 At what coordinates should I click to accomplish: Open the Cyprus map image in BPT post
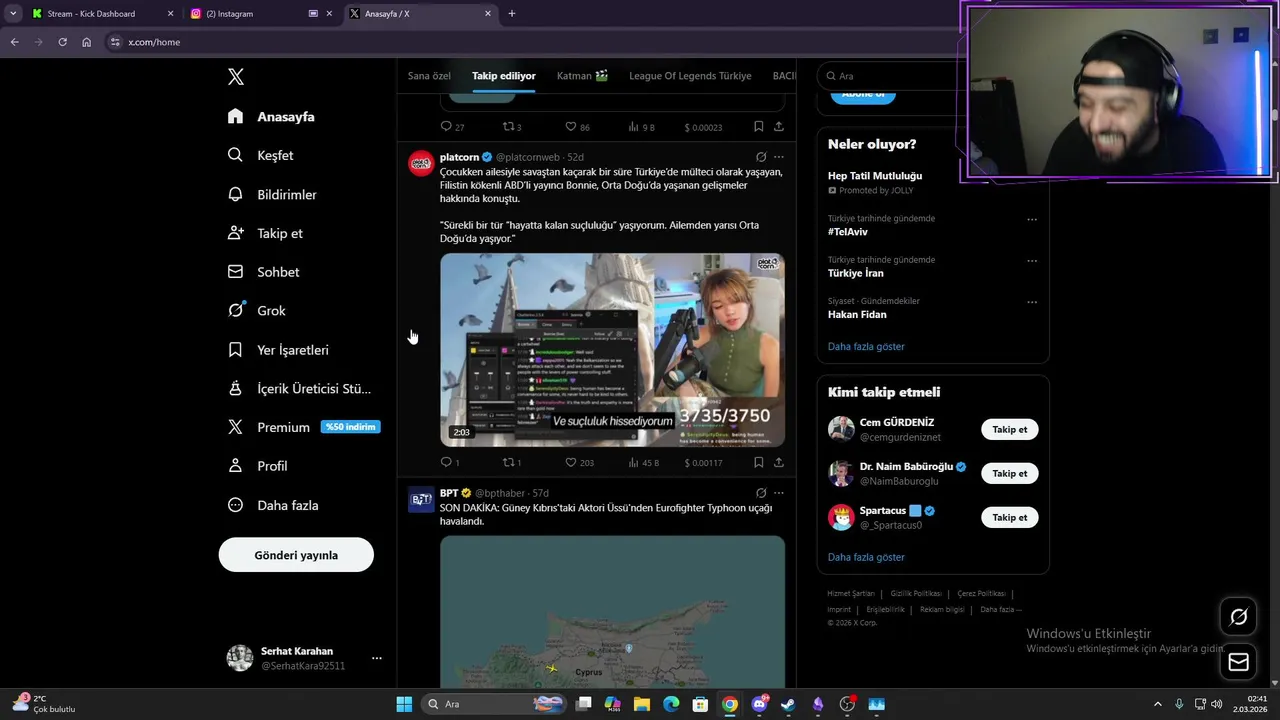tap(612, 611)
